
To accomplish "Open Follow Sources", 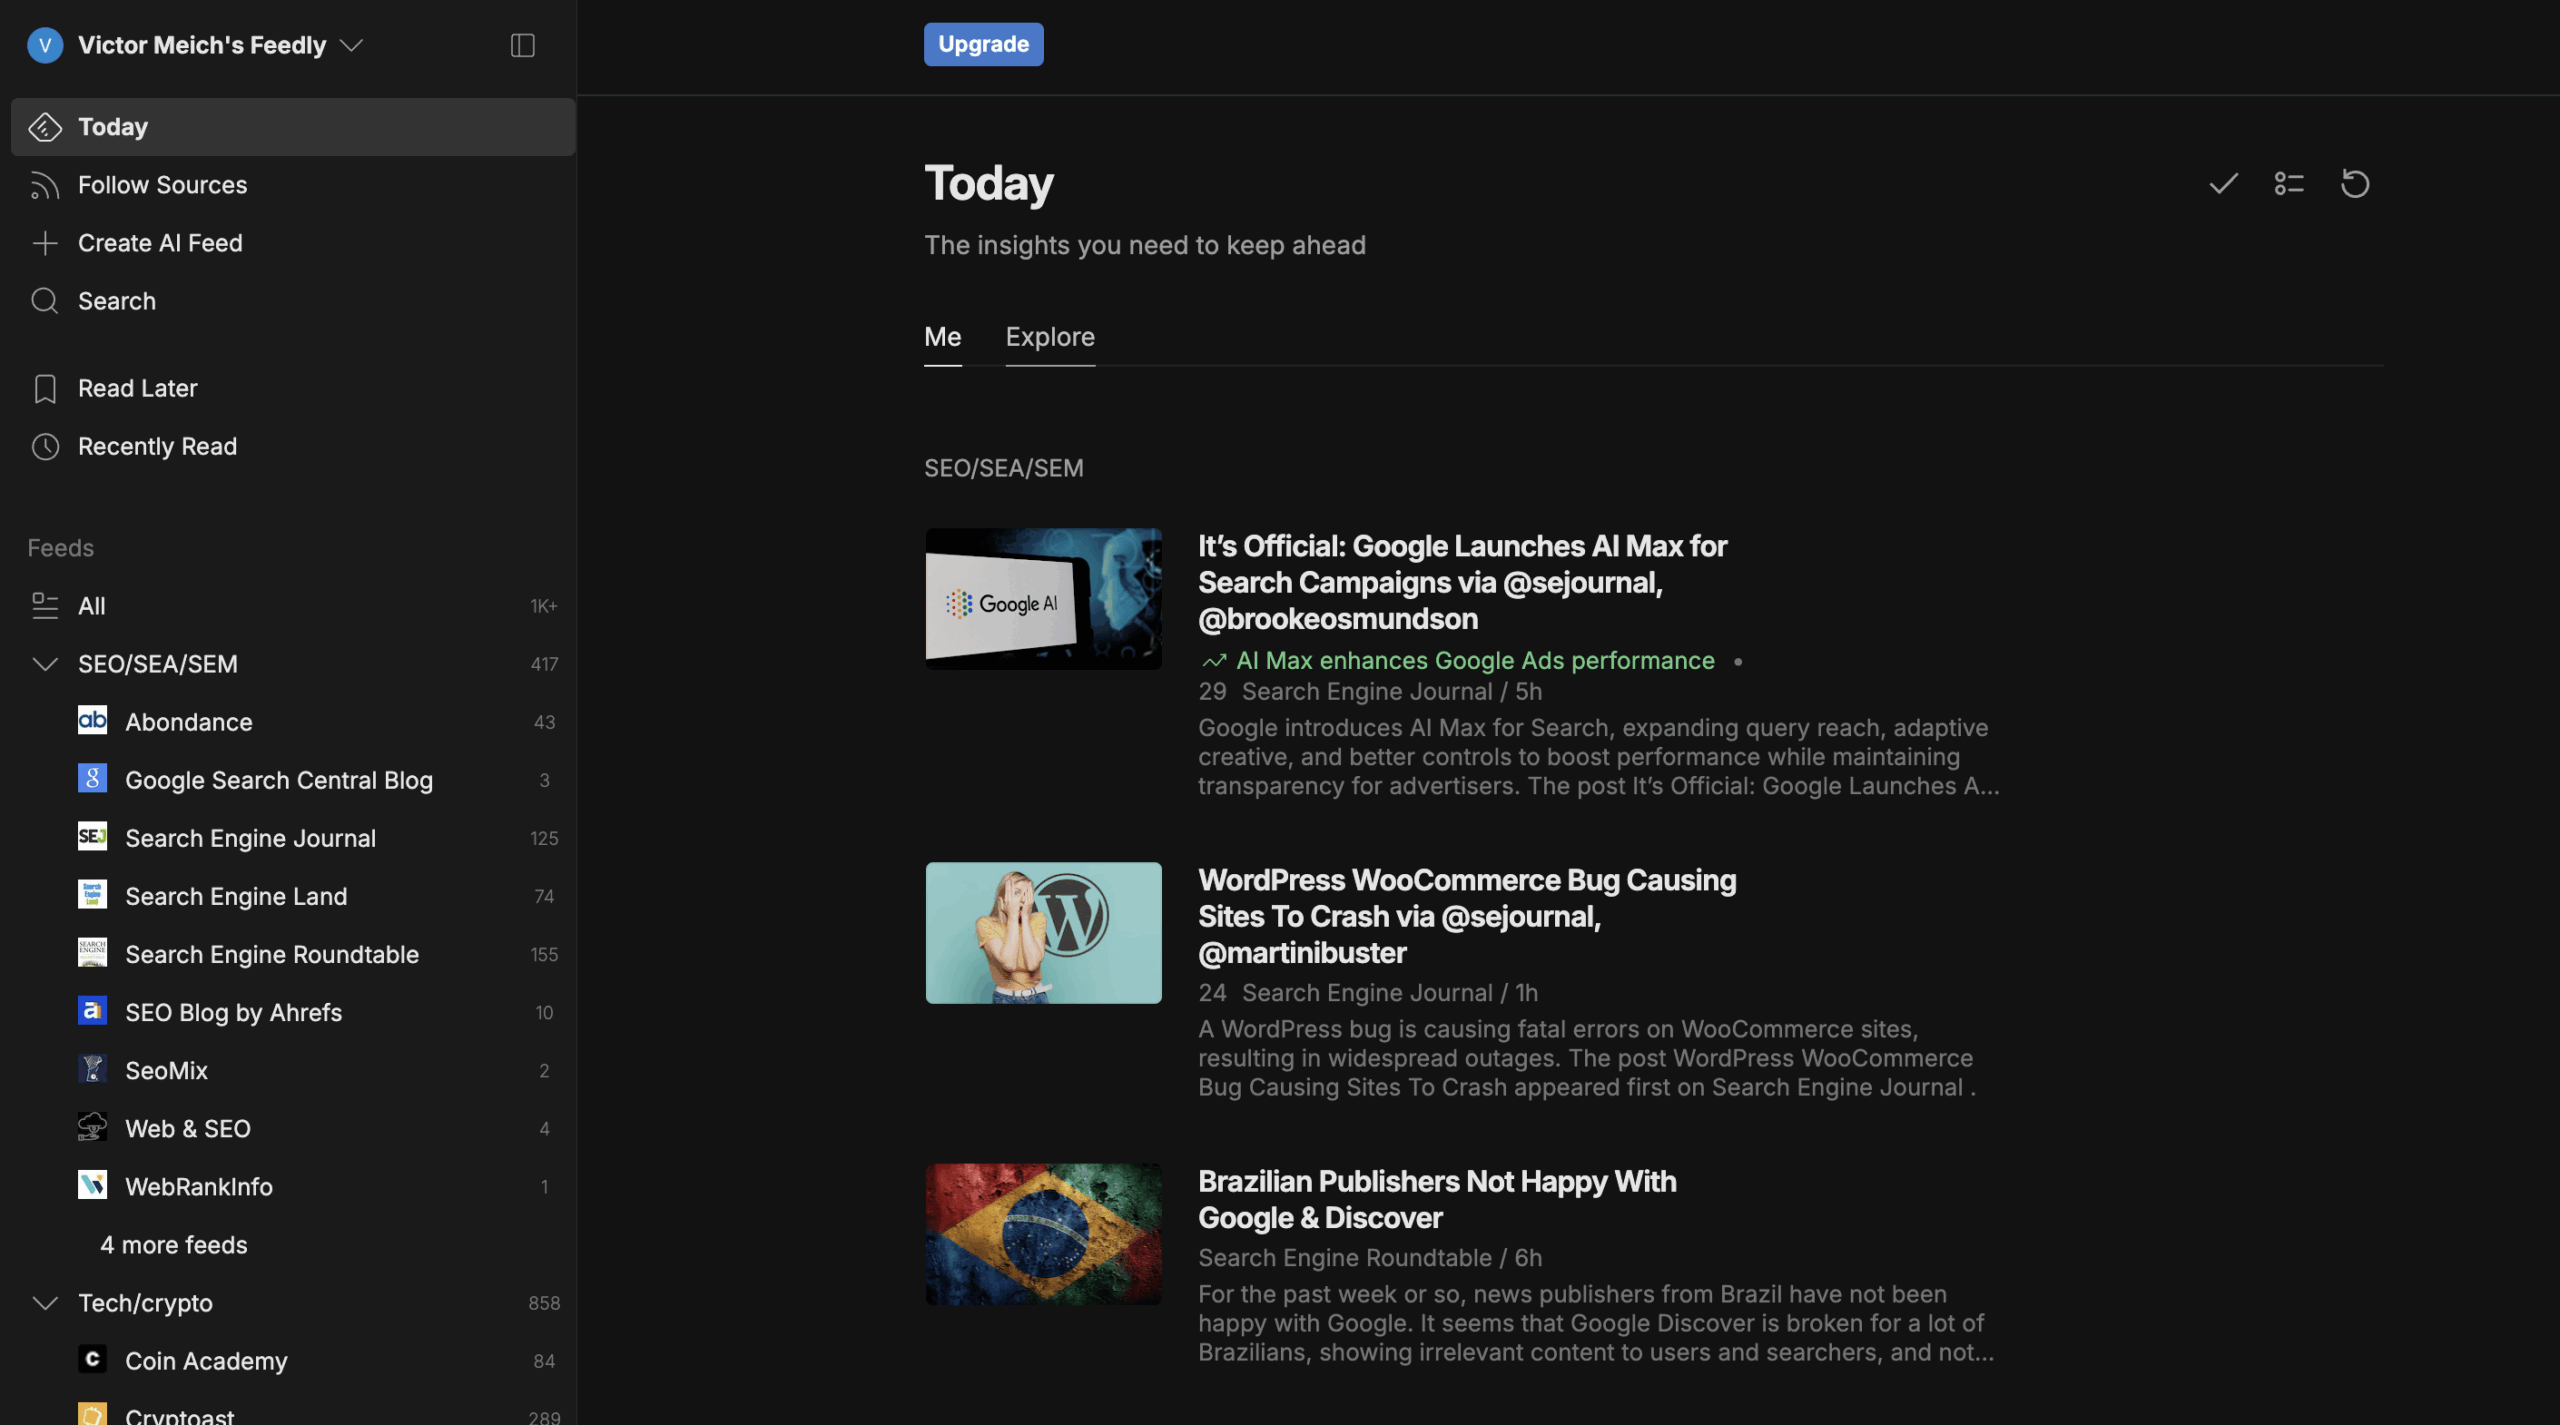I will 162,185.
